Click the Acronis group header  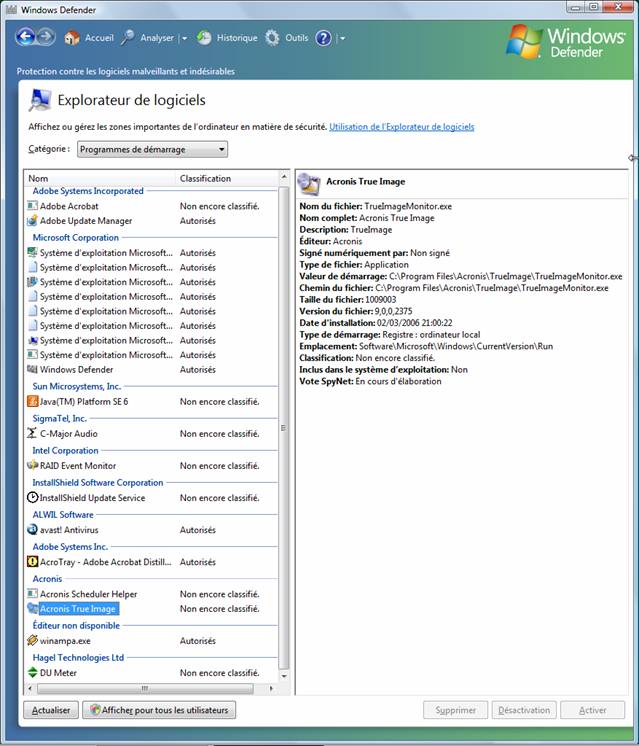(x=47, y=579)
